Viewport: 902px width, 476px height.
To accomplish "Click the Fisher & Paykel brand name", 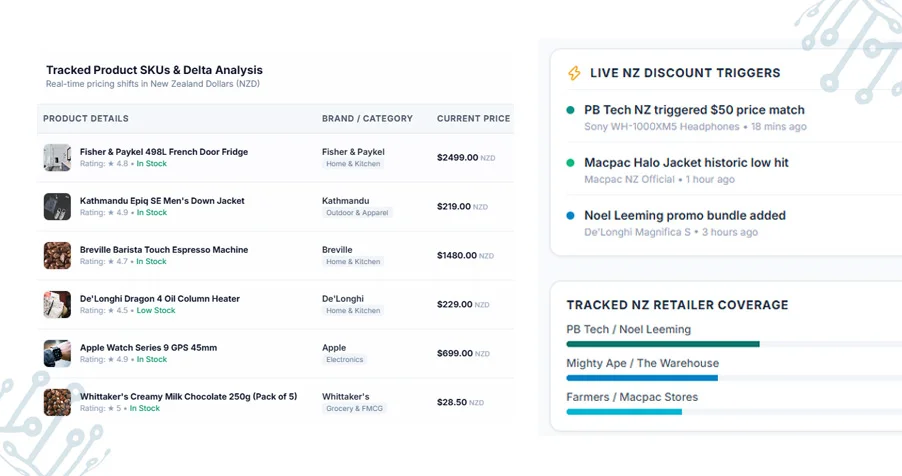I will (353, 152).
